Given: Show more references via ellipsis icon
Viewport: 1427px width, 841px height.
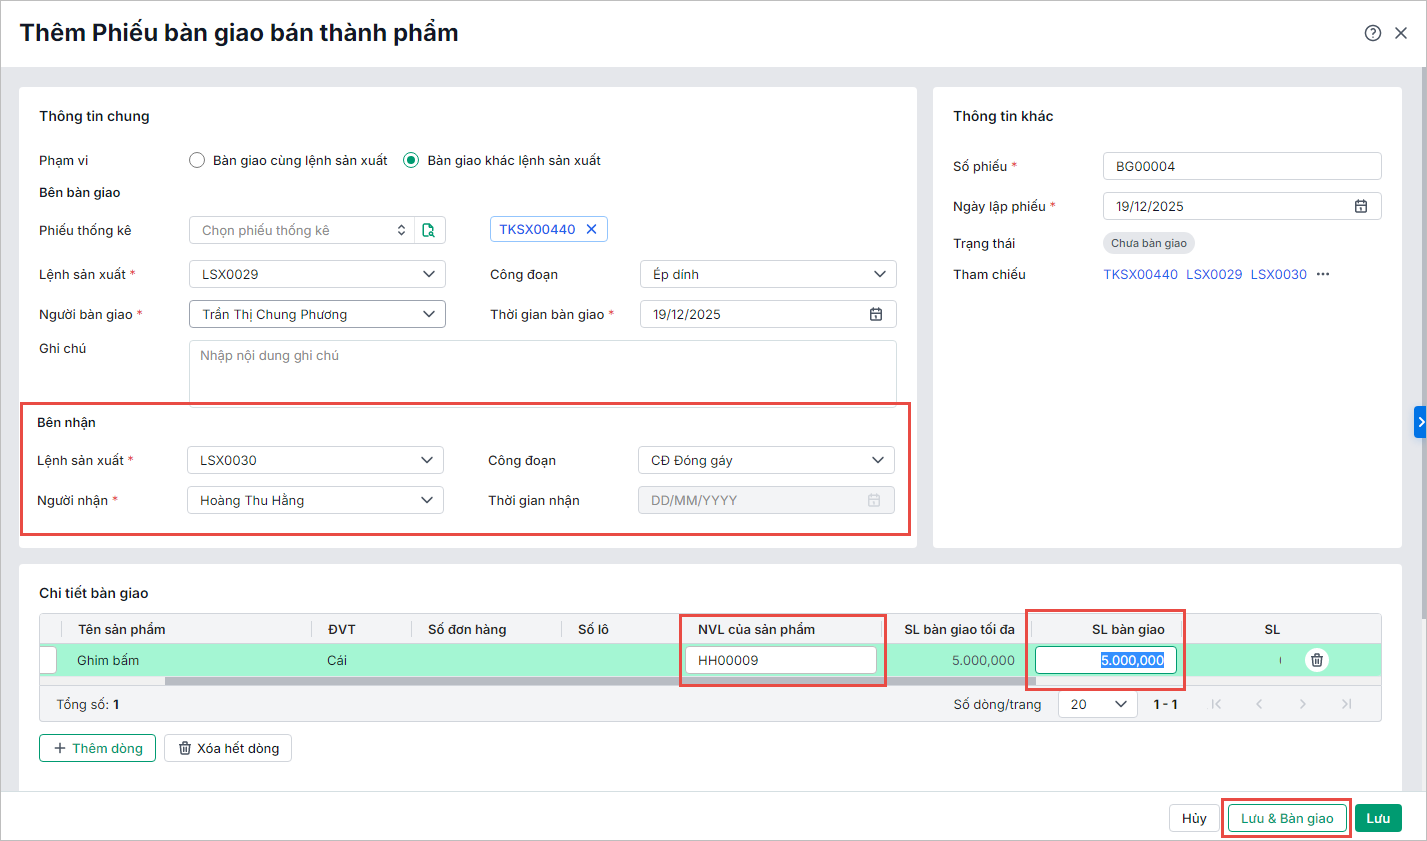Looking at the screenshot, I should 1323,274.
